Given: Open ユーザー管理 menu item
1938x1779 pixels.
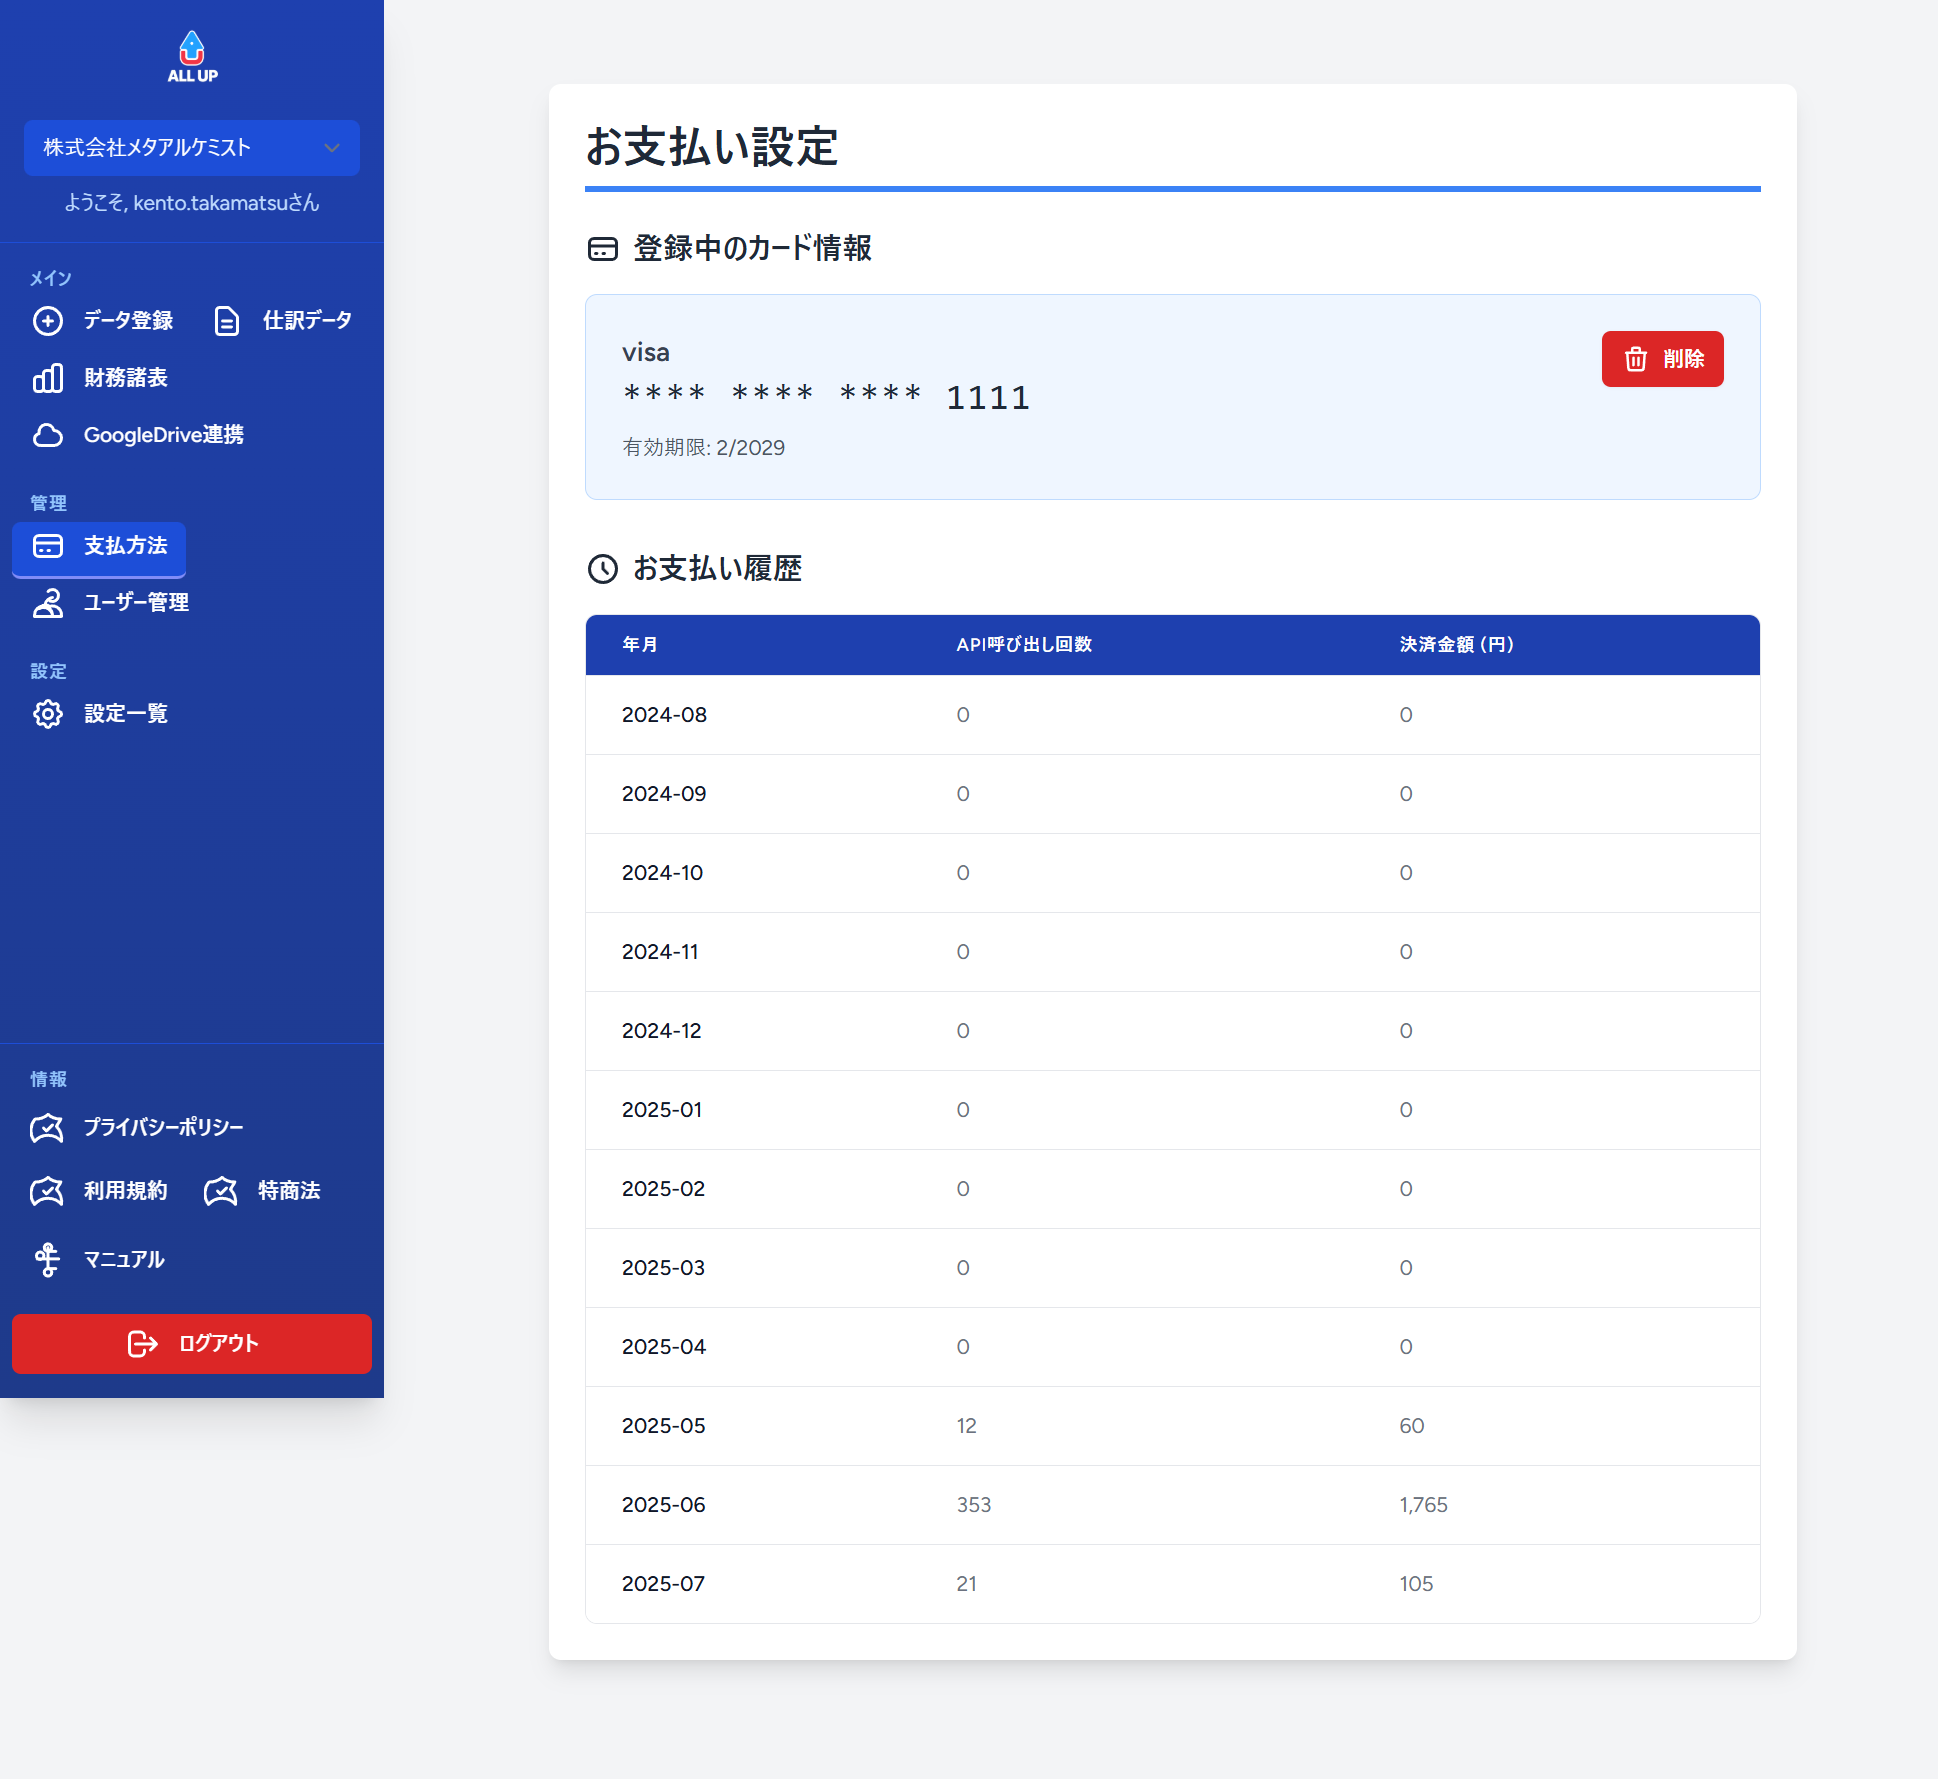Looking at the screenshot, I should (x=111, y=603).
